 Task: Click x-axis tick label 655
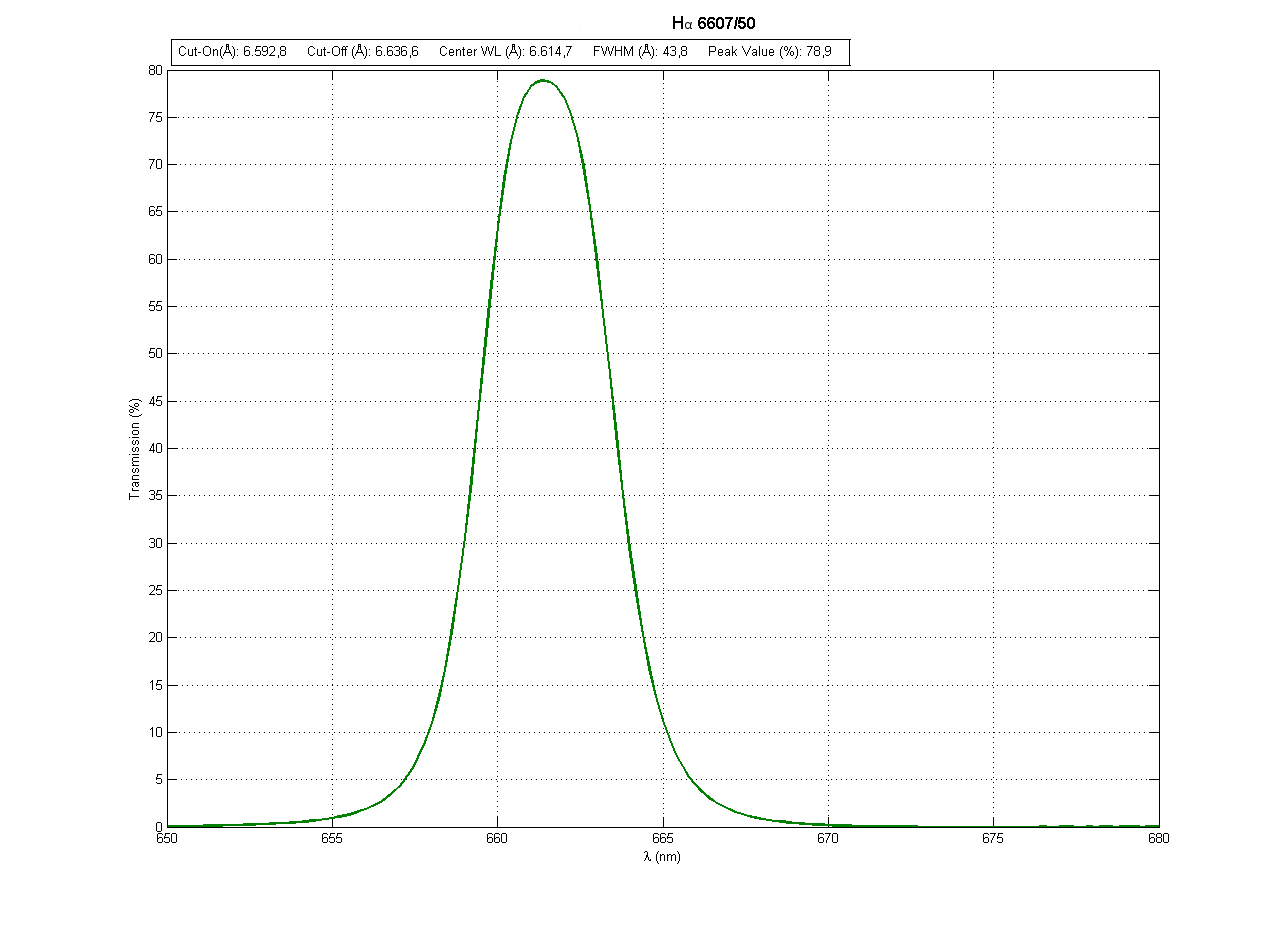332,841
